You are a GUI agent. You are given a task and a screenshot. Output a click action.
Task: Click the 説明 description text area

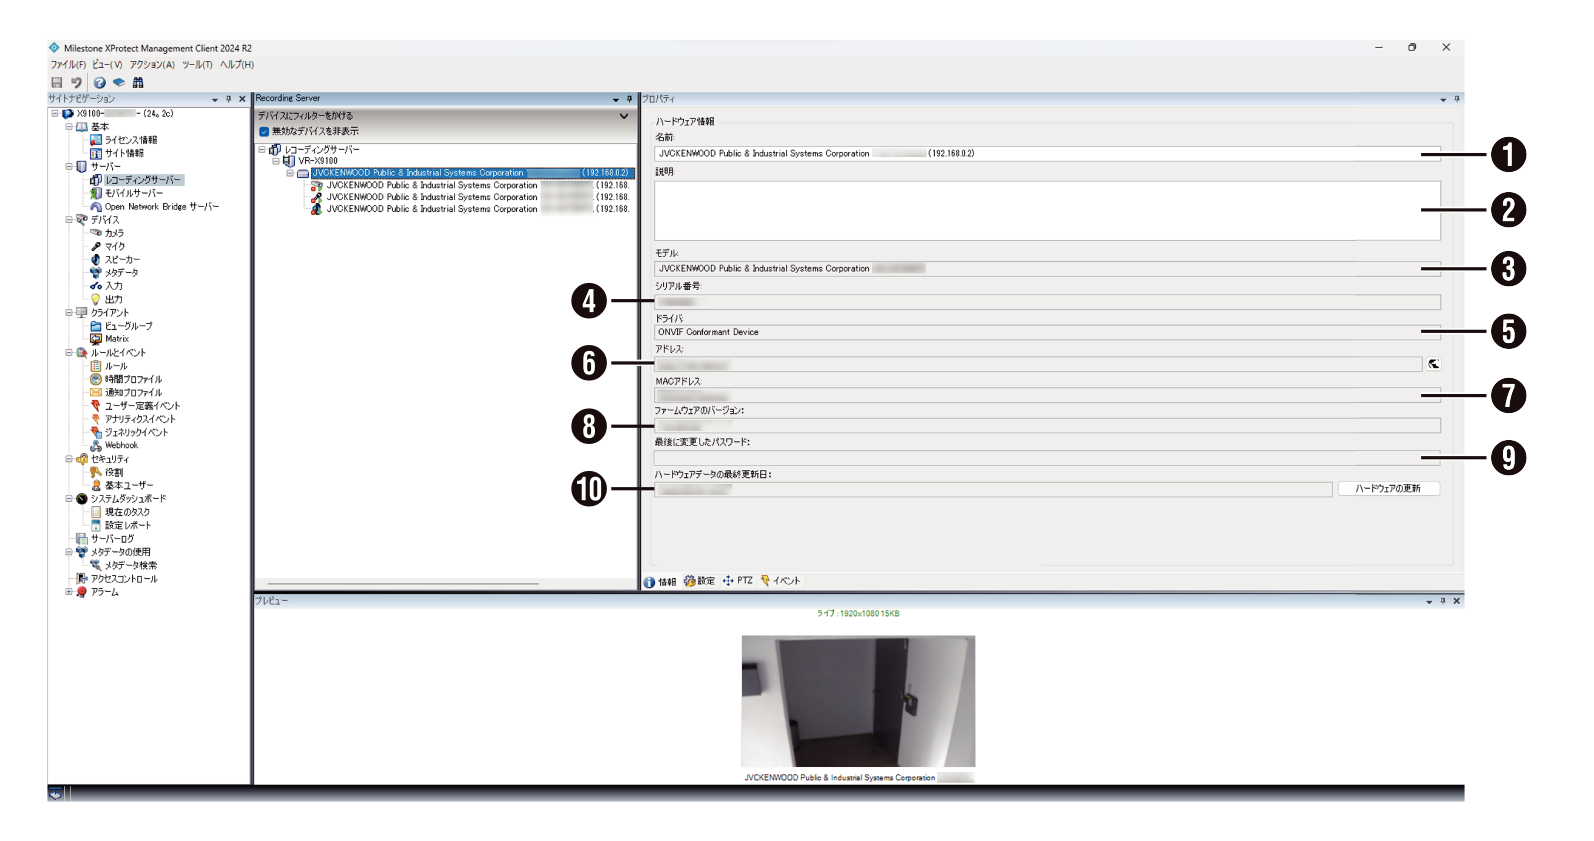point(1047,210)
